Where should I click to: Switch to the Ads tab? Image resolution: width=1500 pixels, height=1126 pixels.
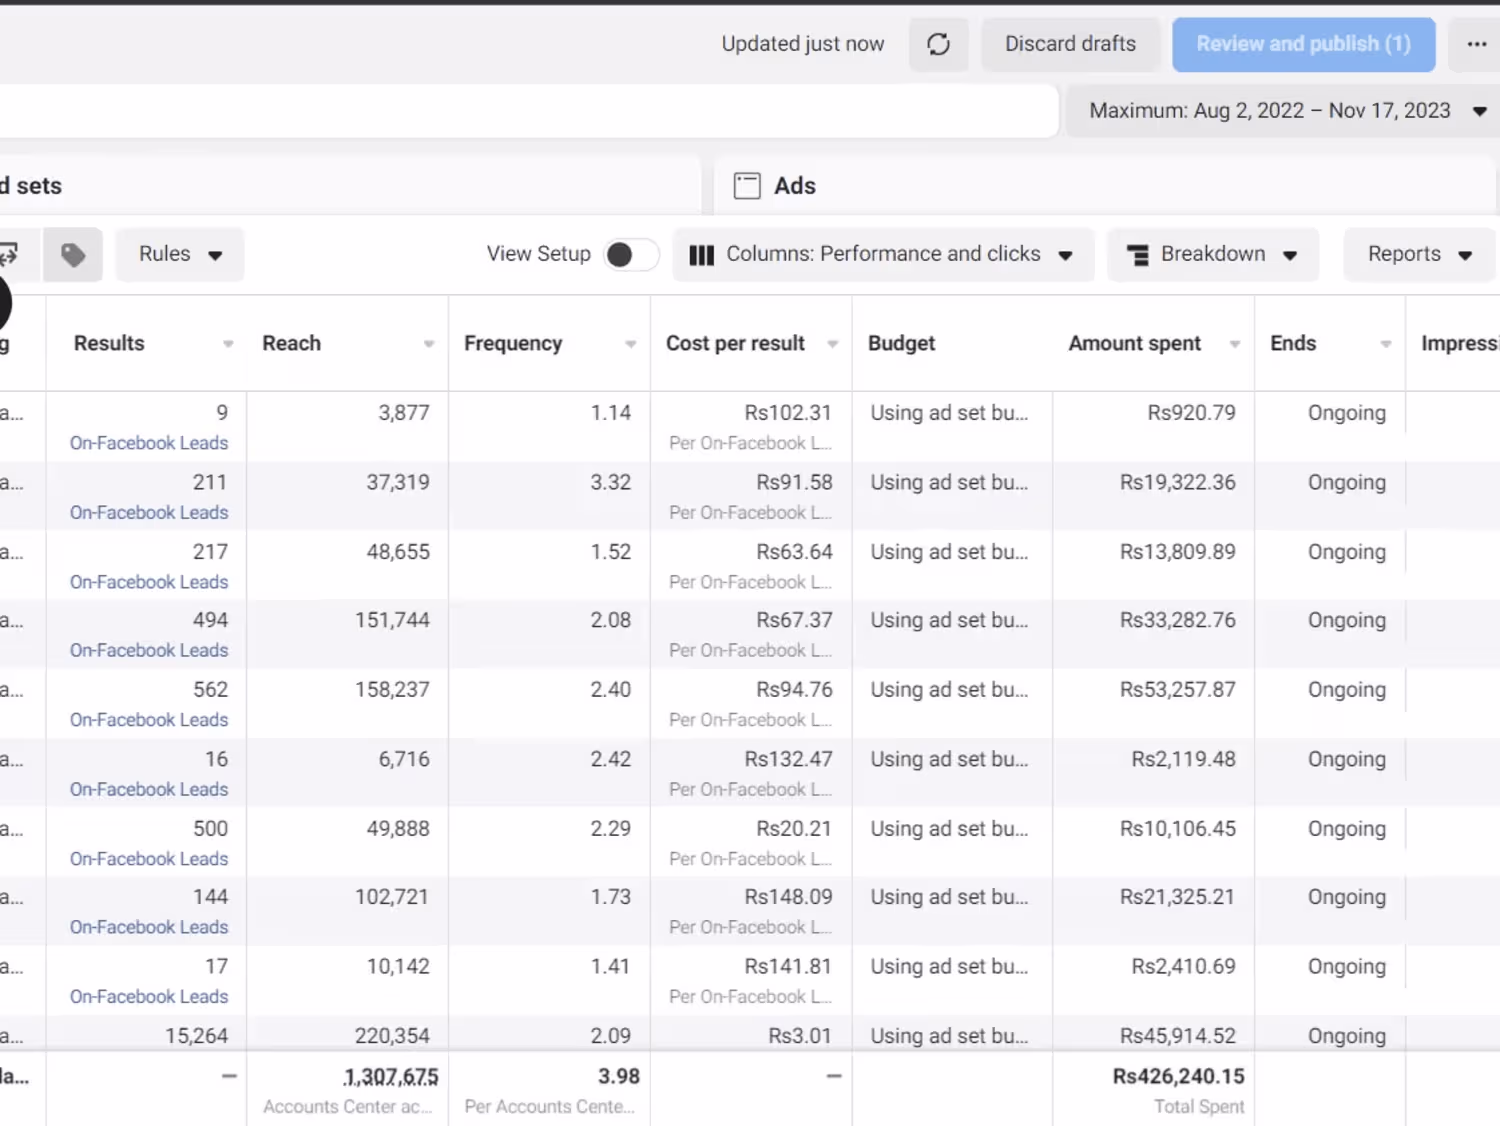pos(795,186)
